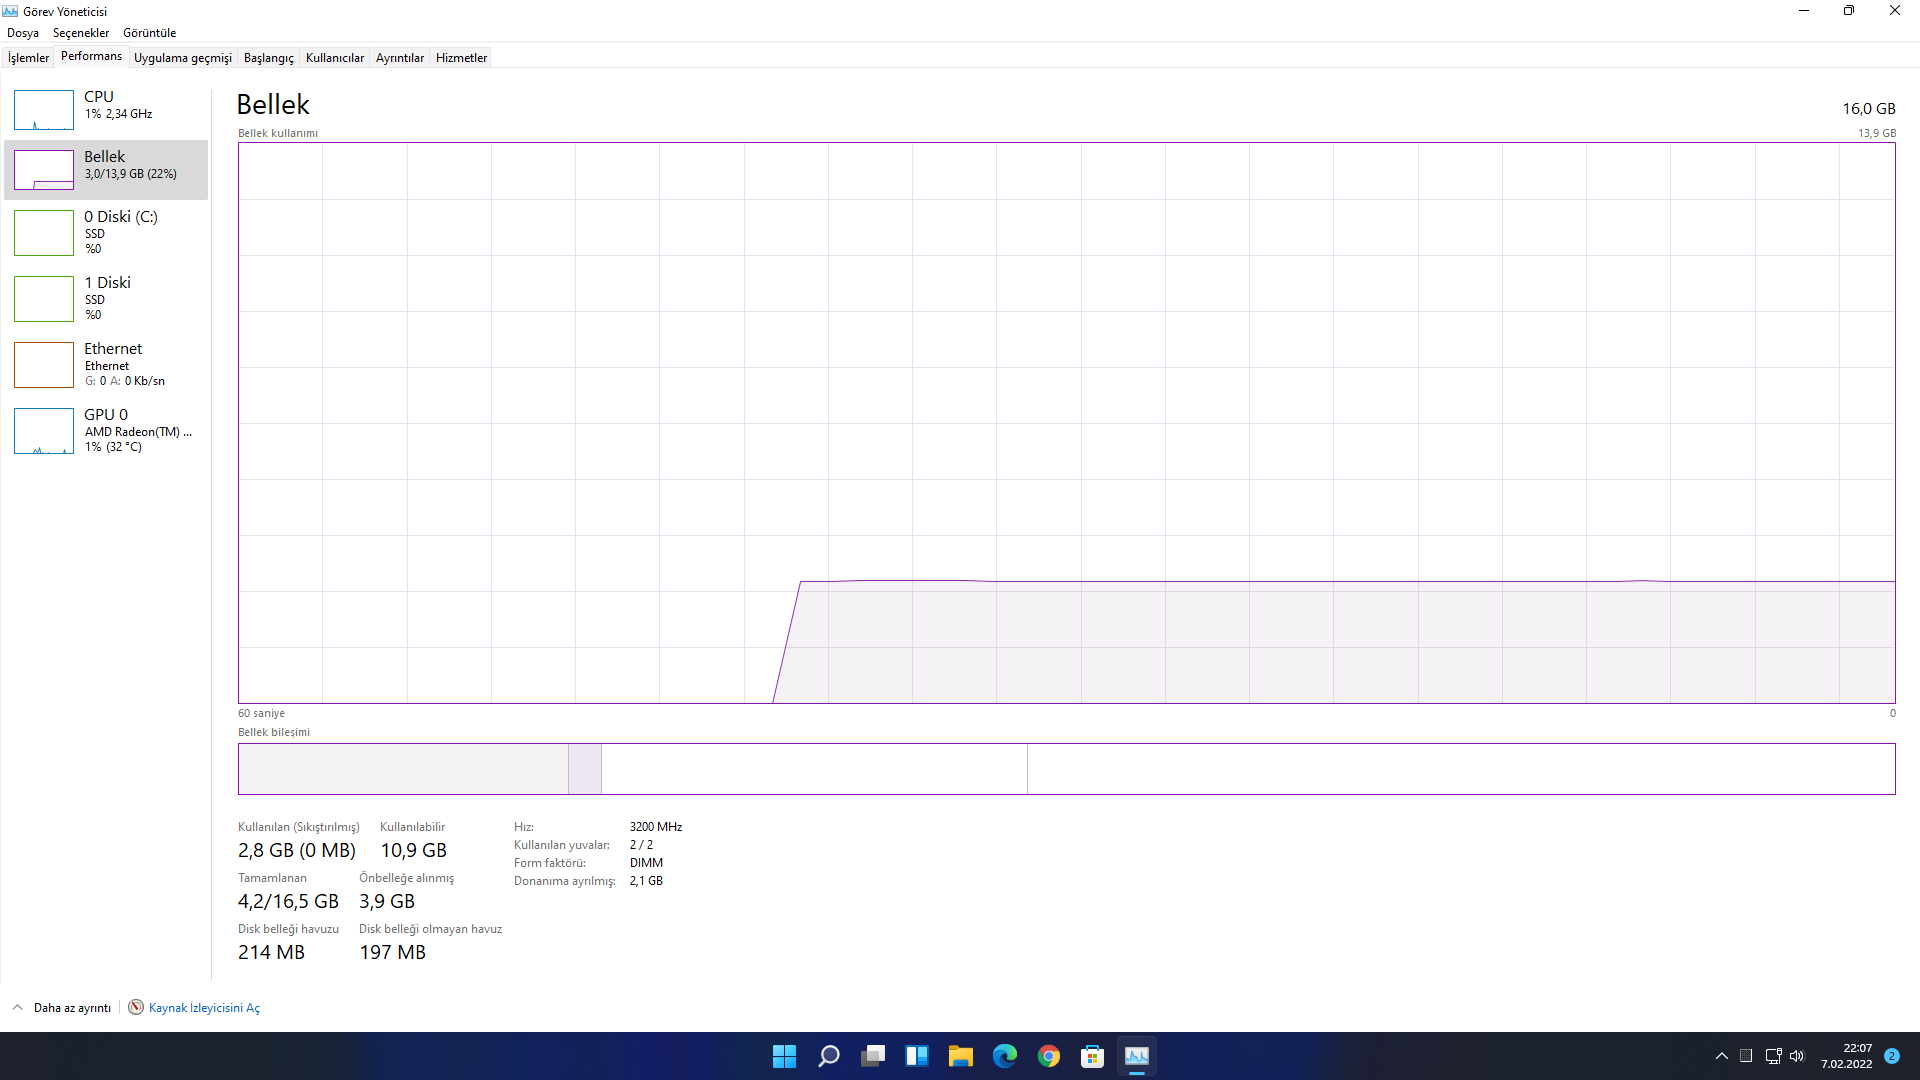Click the Kaynak İzleyicisini Aç icon

(136, 1007)
